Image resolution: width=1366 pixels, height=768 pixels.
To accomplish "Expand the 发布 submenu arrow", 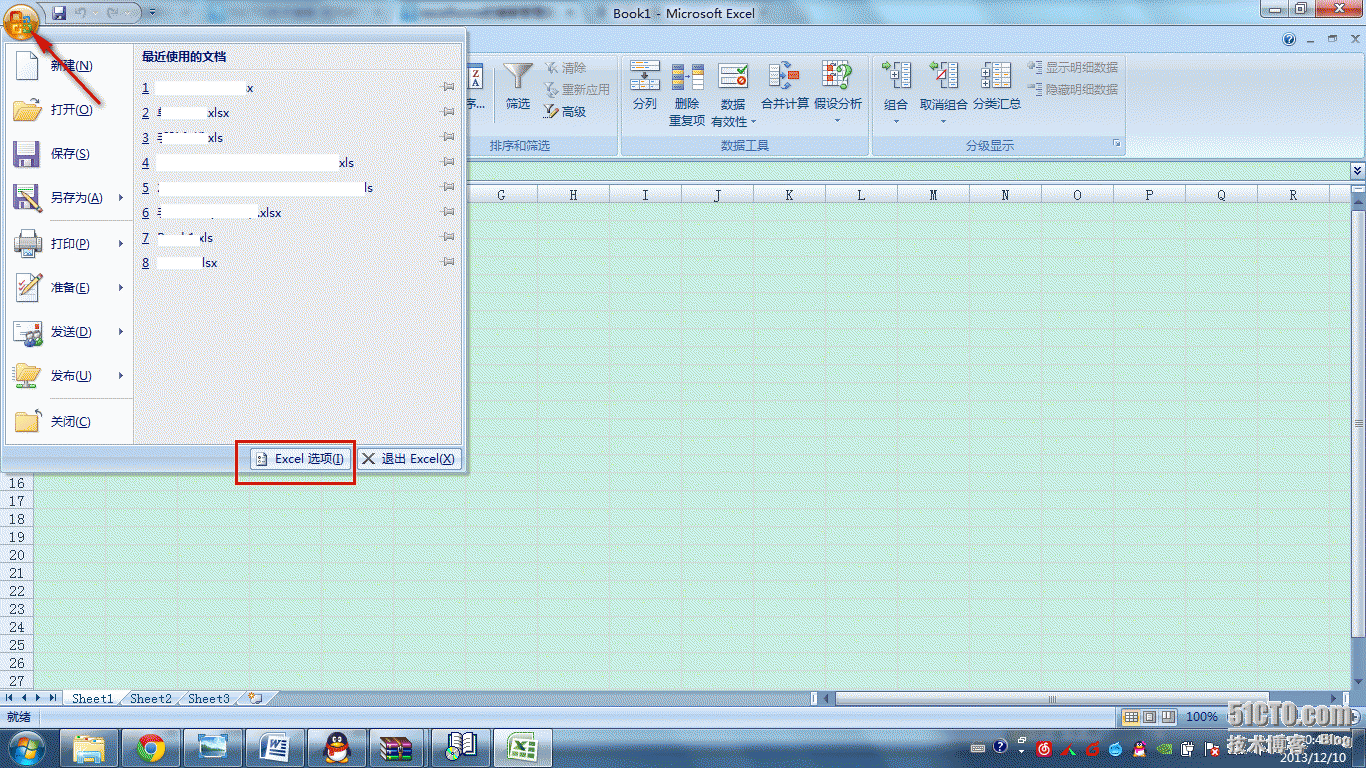I will tap(121, 376).
